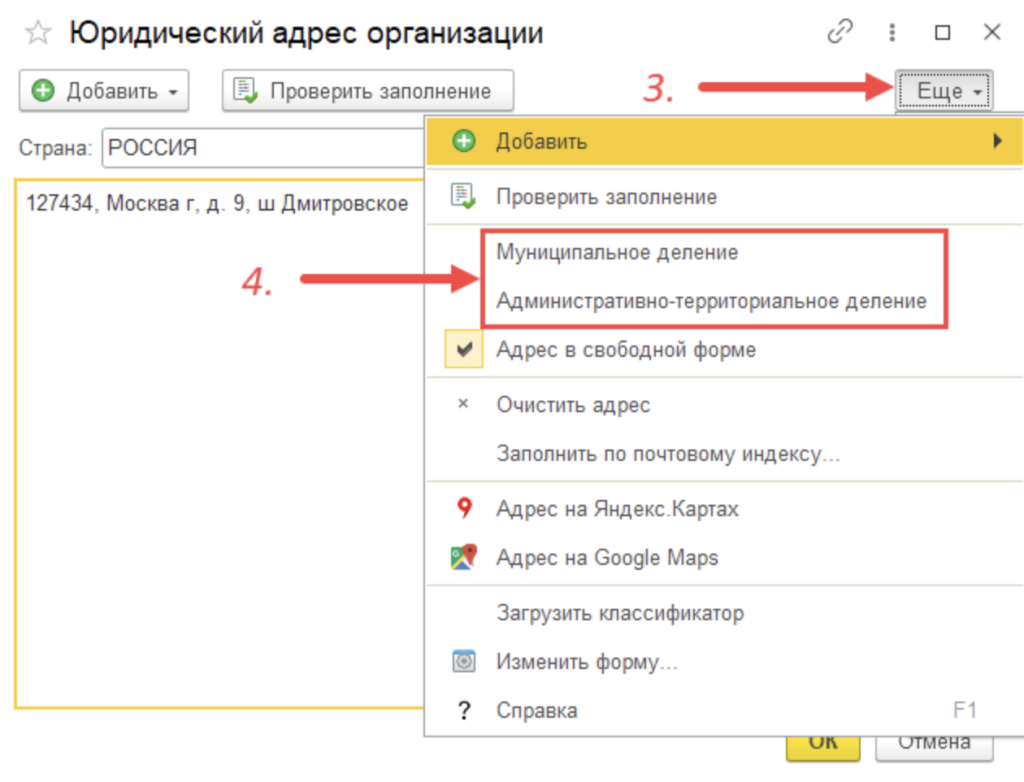Click the green plus icon in menu

click(463, 142)
